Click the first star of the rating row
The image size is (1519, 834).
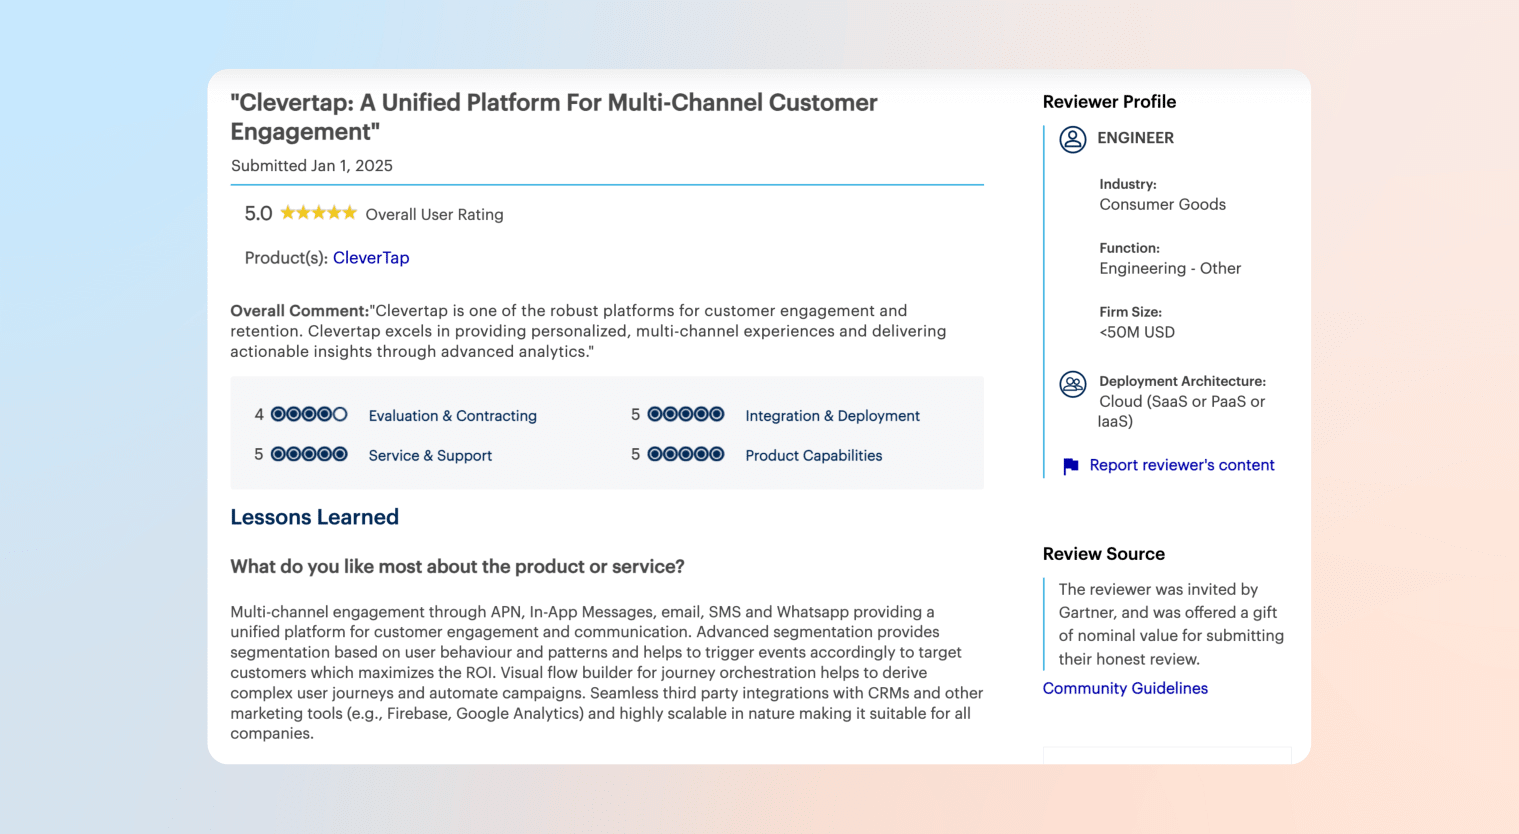[287, 212]
